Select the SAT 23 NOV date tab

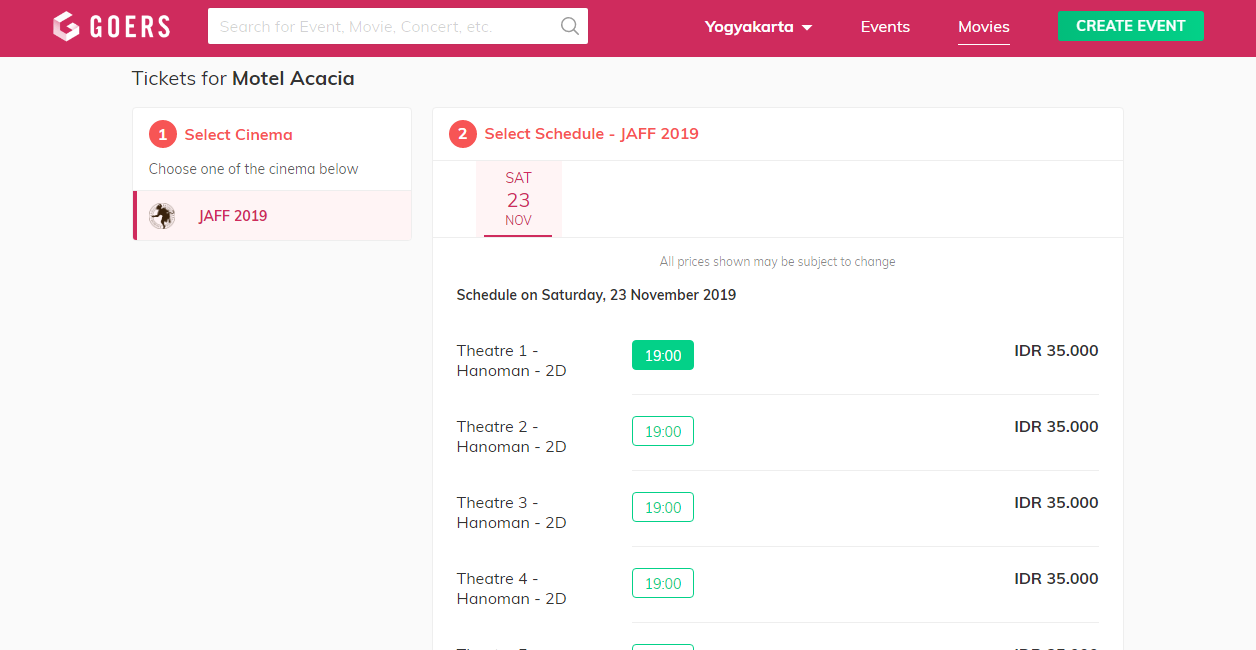[518, 199]
